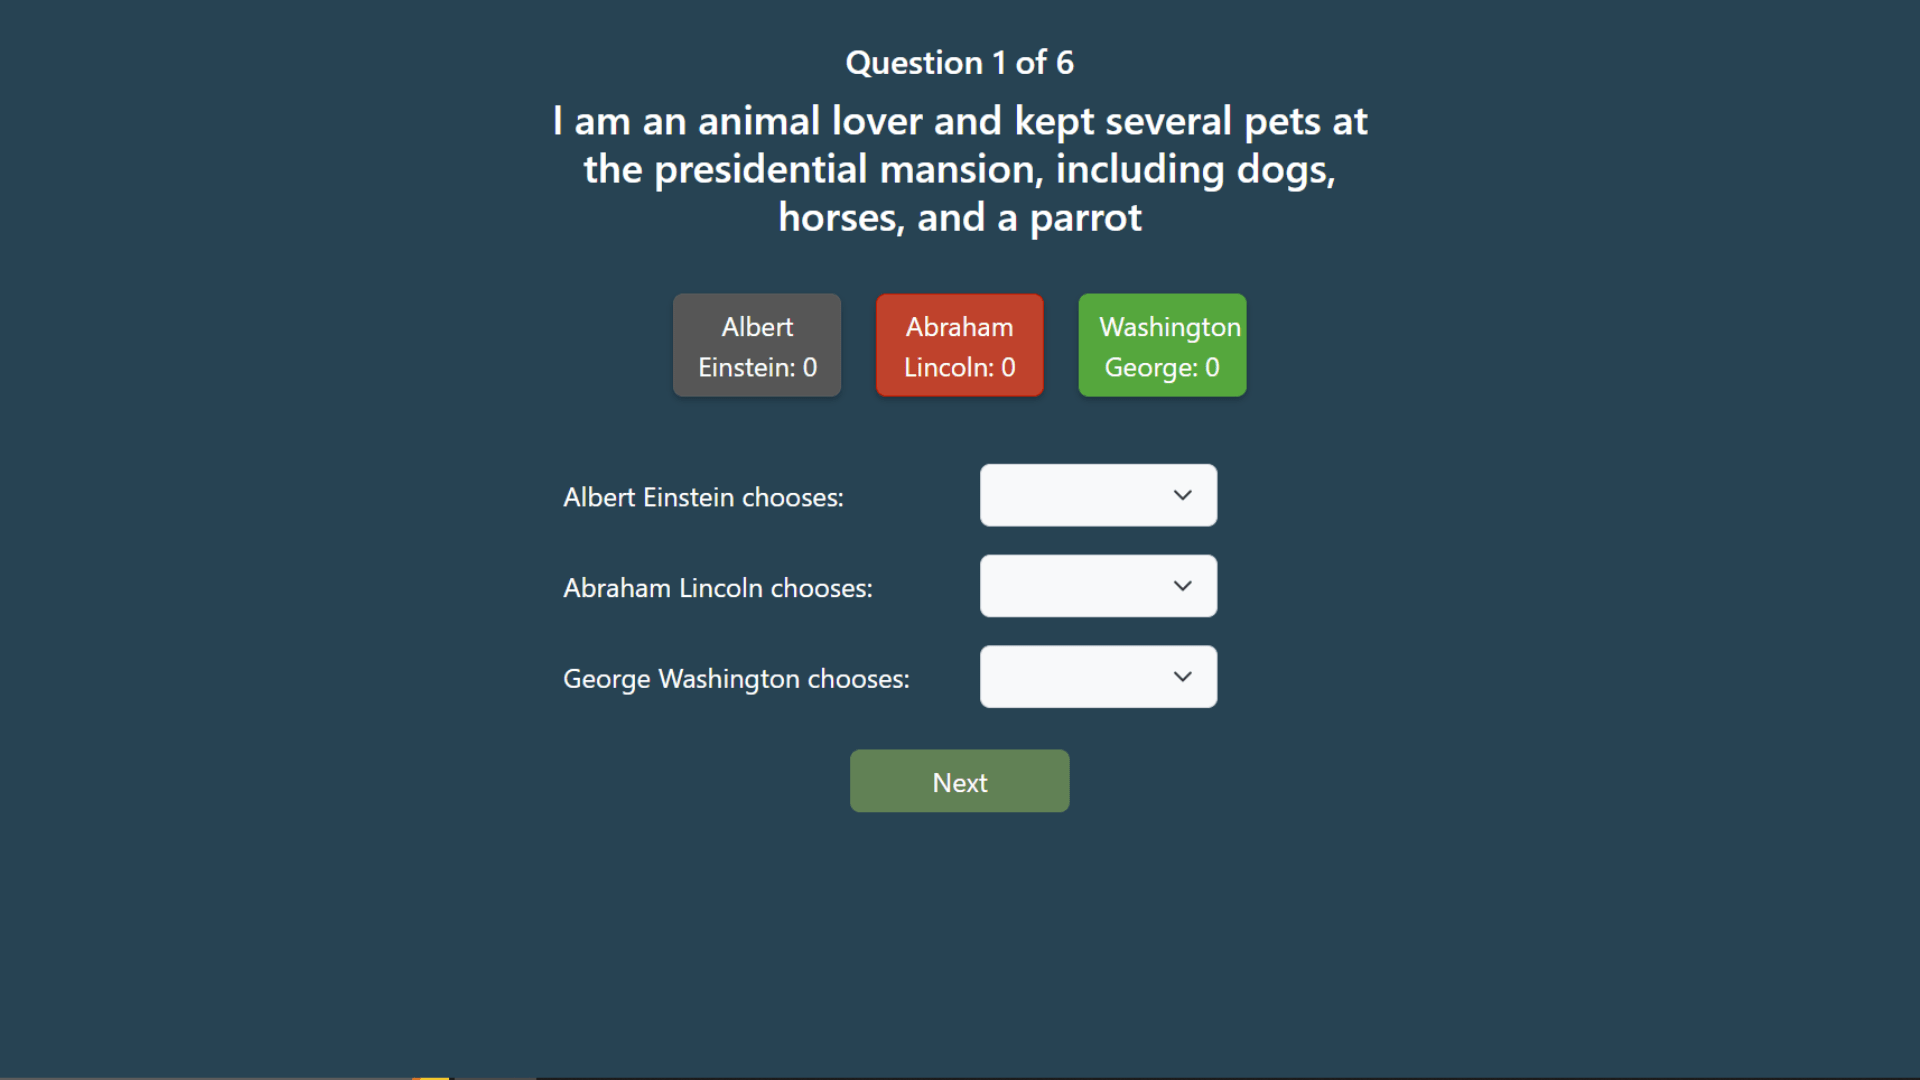Click the Washington George score icon
Screen dimensions: 1920x1080
pos(1162,345)
